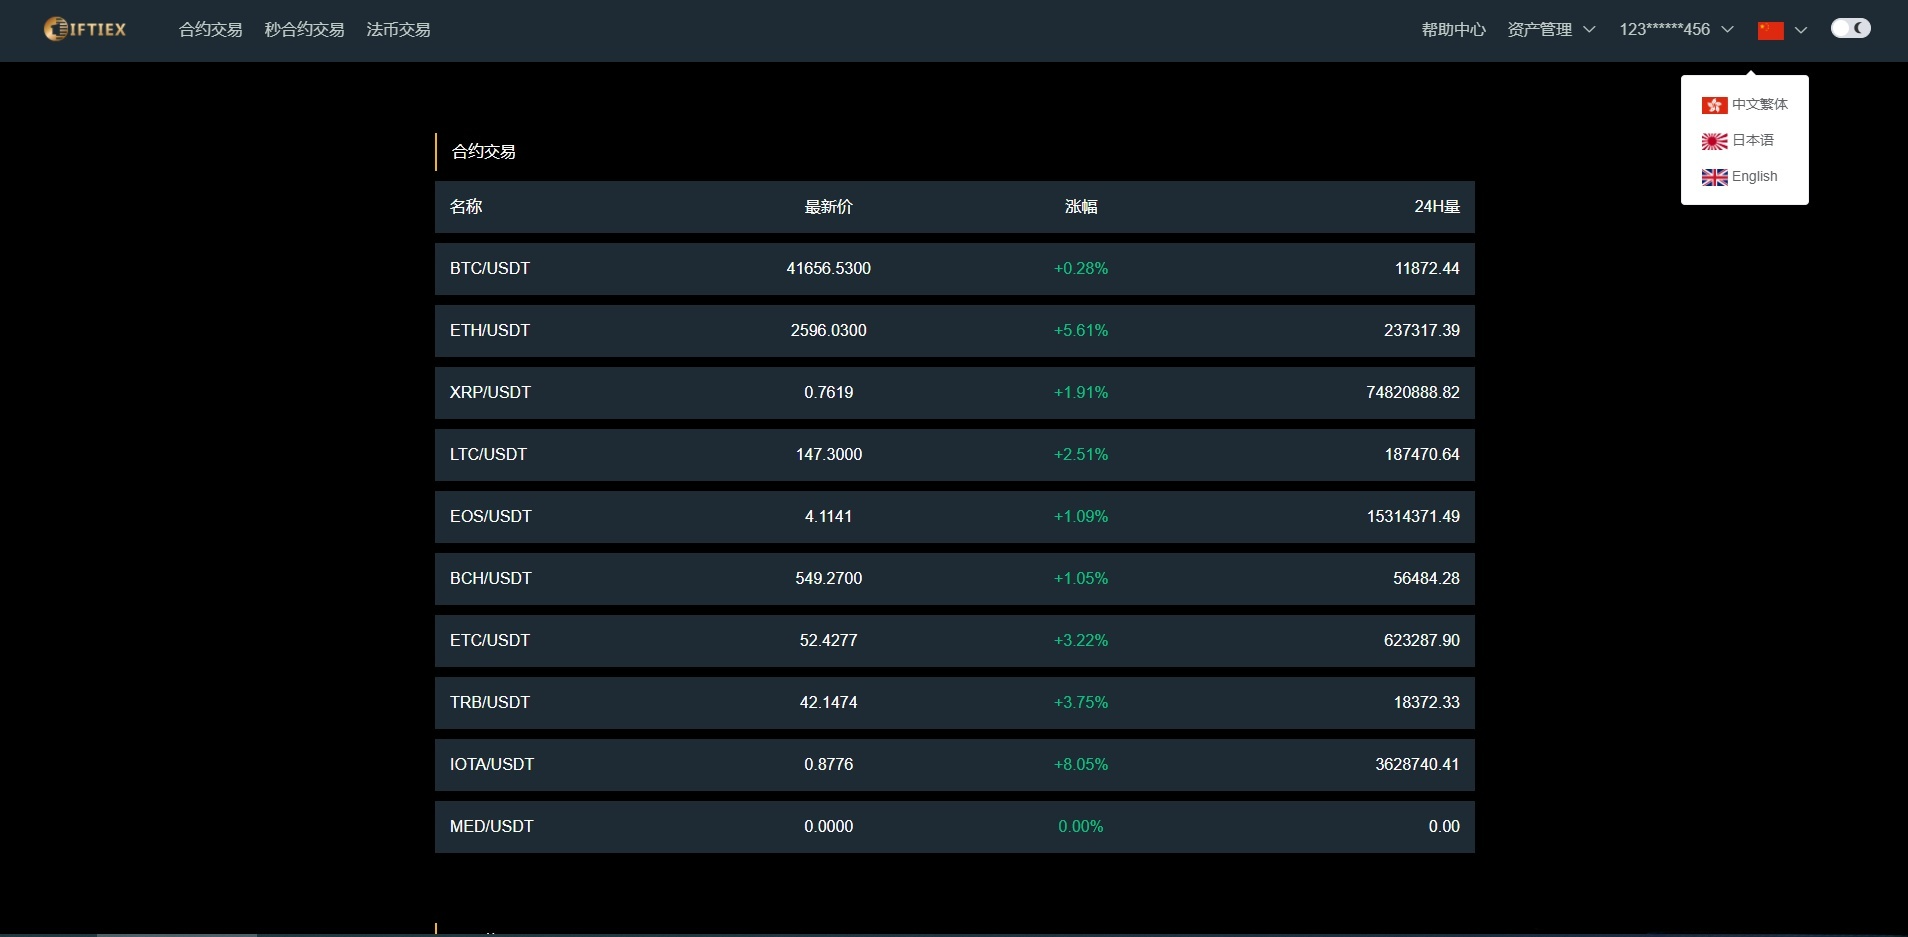Visit the 帮助中心 link
Image resolution: width=1908 pixels, height=937 pixels.
pos(1453,30)
